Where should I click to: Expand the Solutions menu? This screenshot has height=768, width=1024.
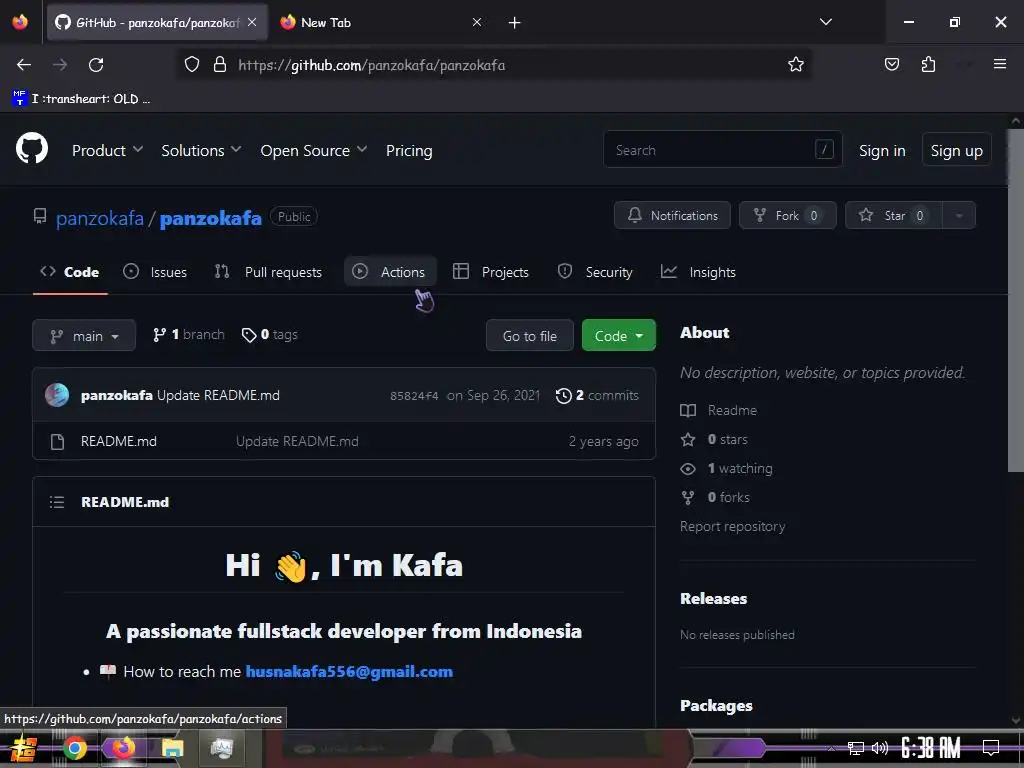pos(201,150)
